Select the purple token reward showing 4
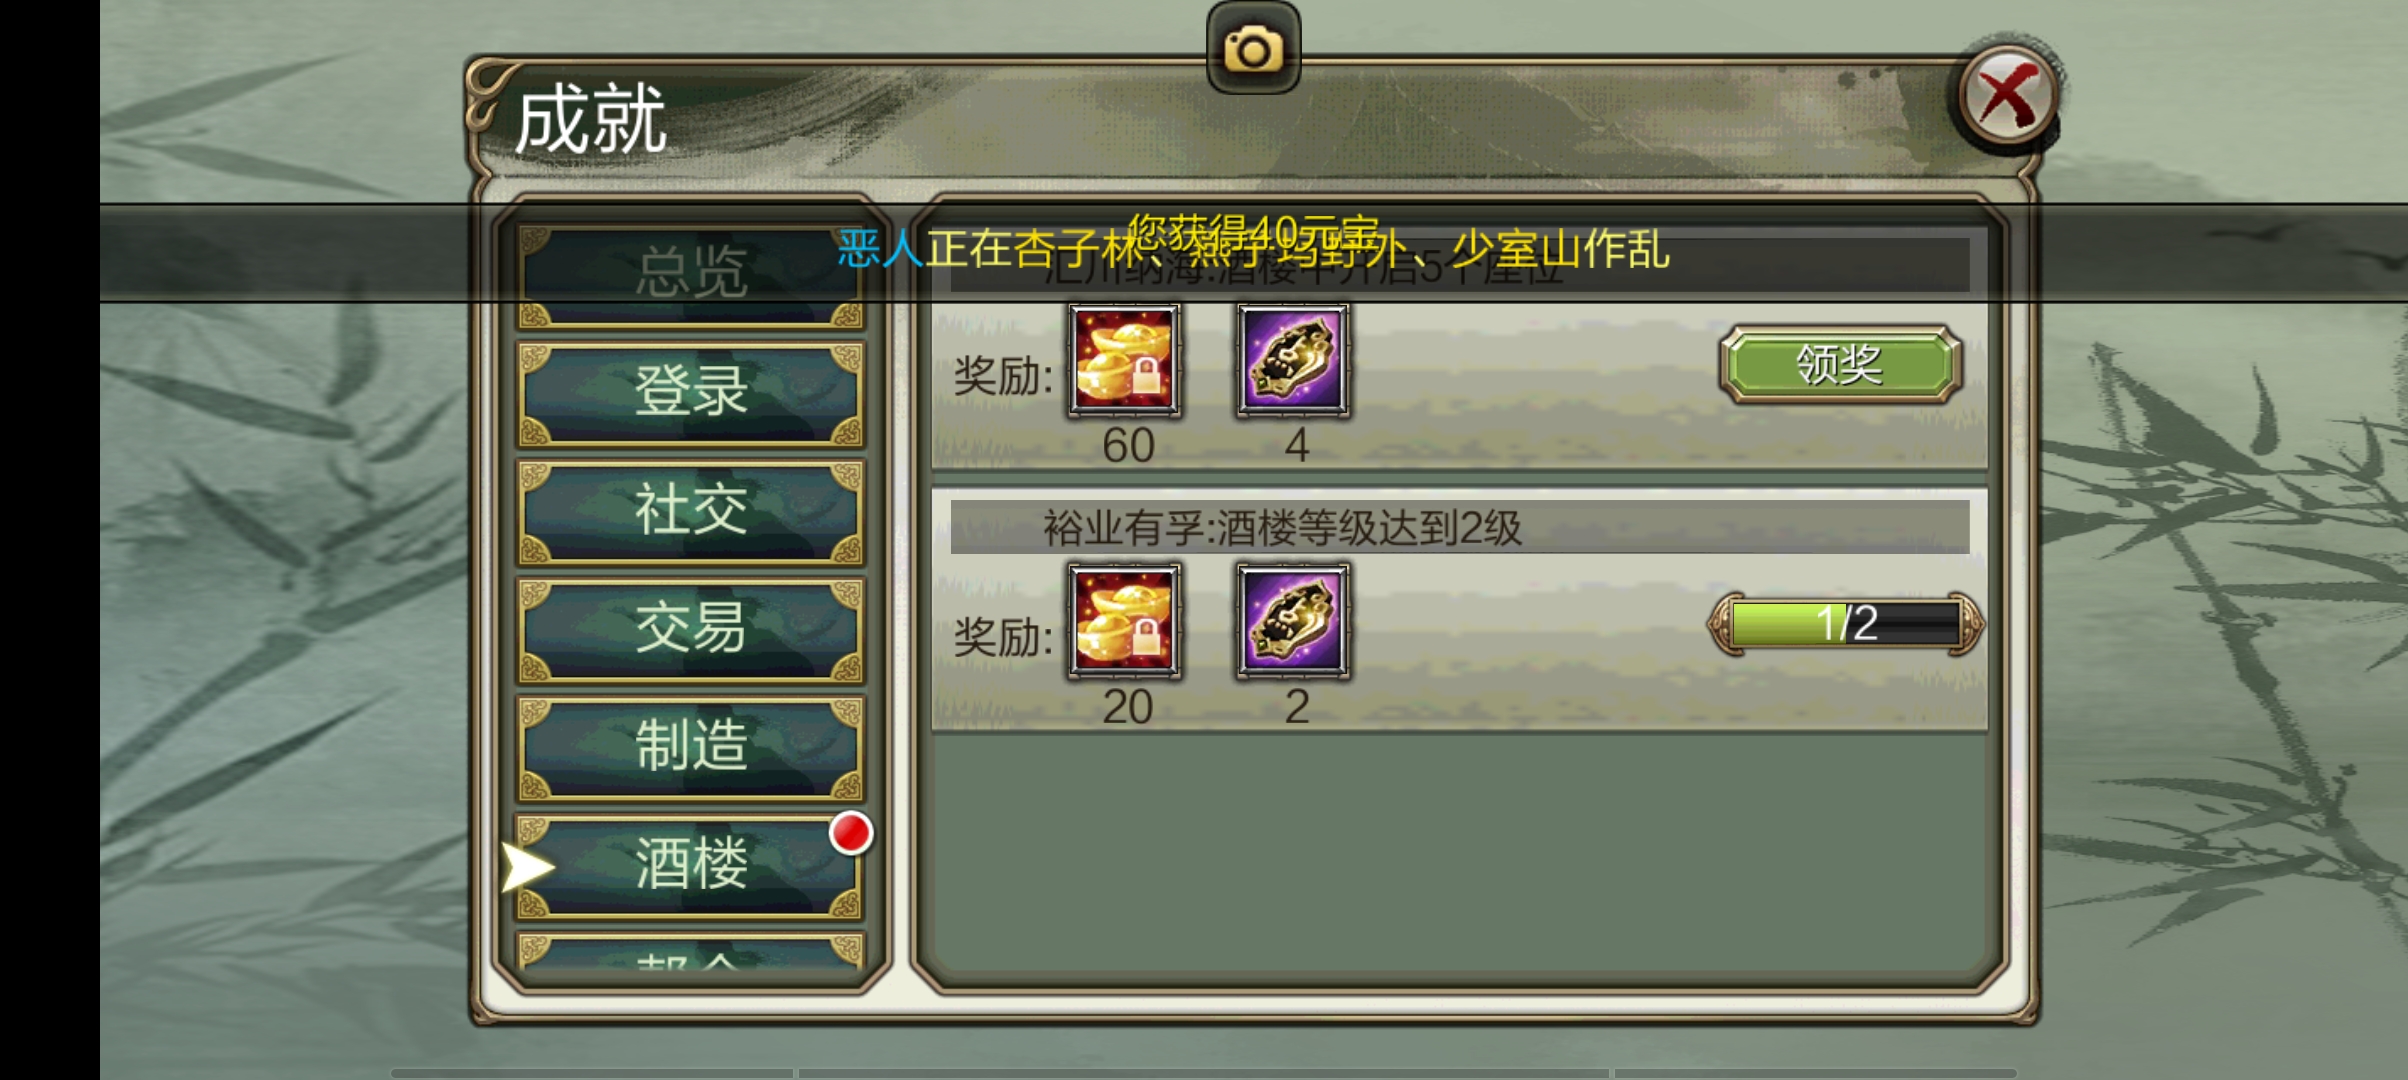Screen dimensions: 2408x1080 1293,360
